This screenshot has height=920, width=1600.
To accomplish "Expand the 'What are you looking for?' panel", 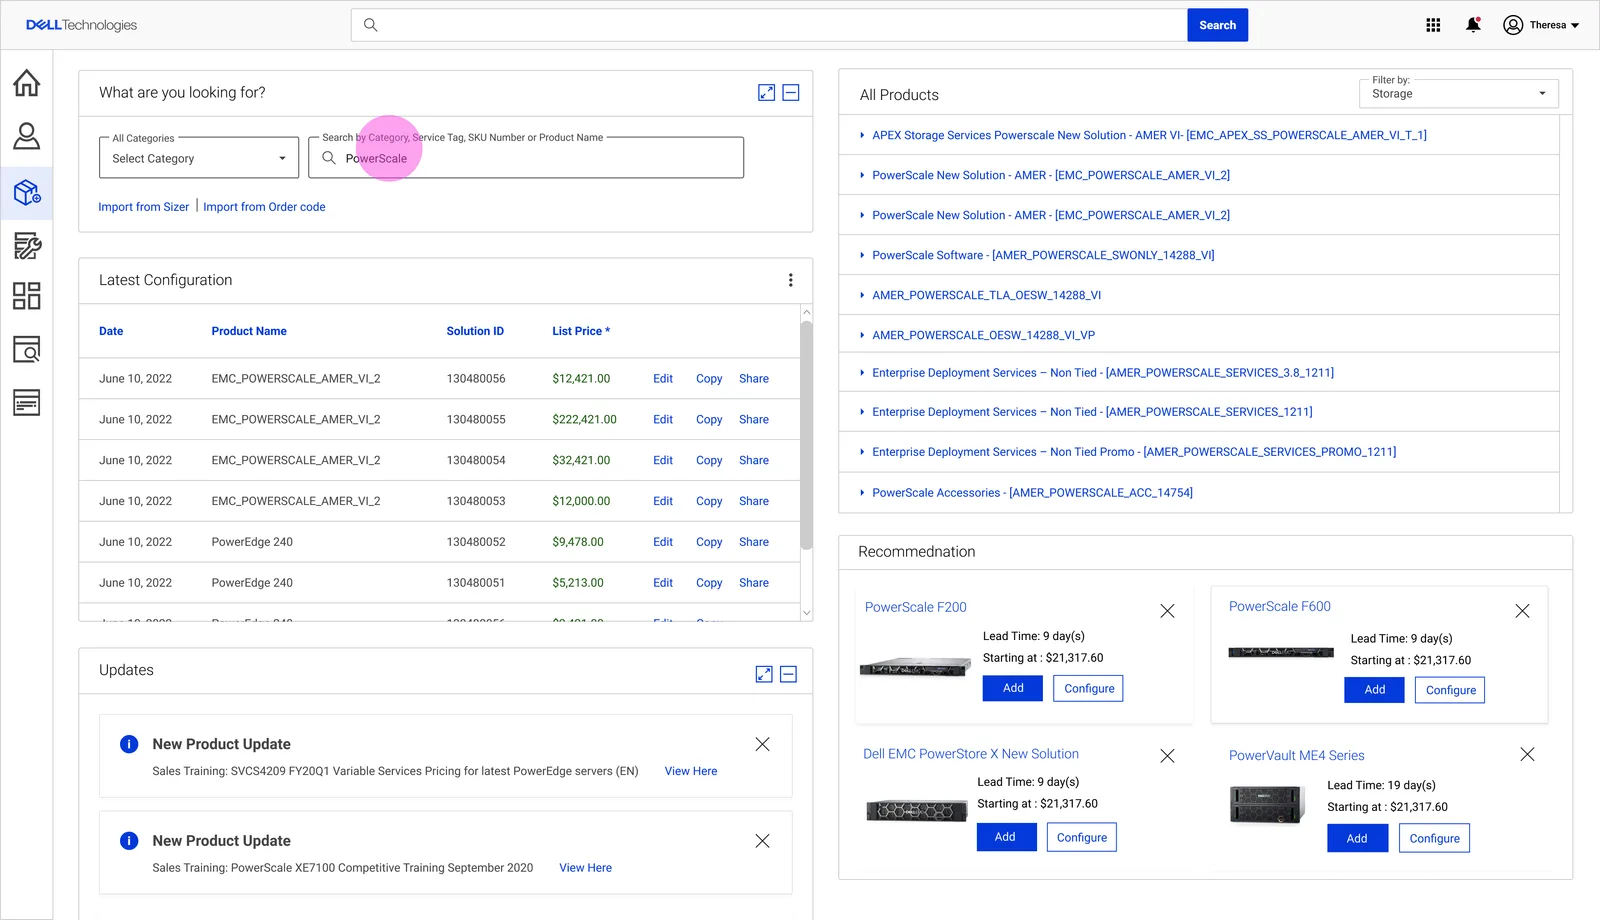I will [x=767, y=93].
